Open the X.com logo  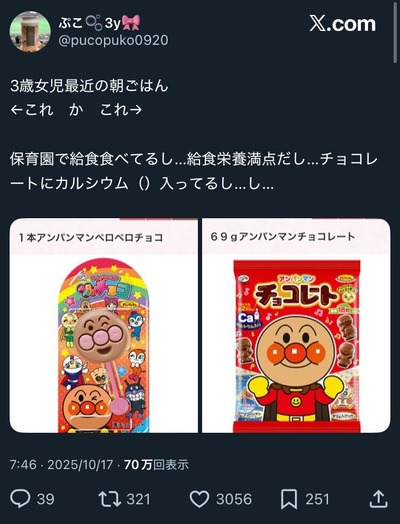tap(343, 24)
